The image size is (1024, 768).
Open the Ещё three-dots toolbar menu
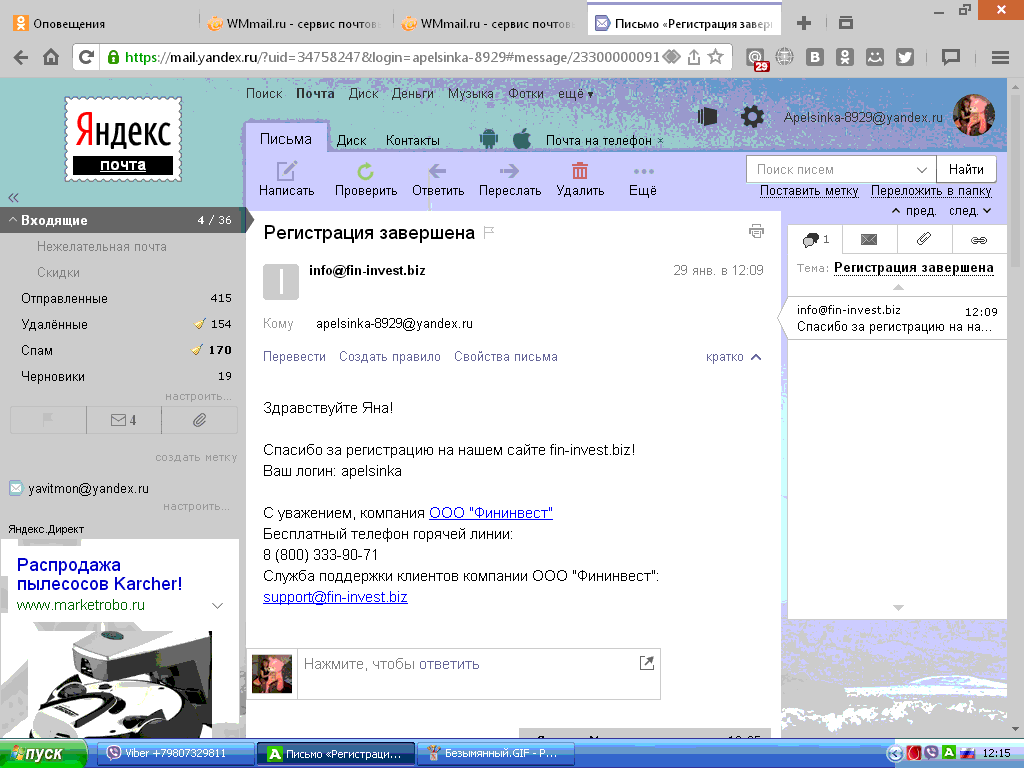[643, 172]
